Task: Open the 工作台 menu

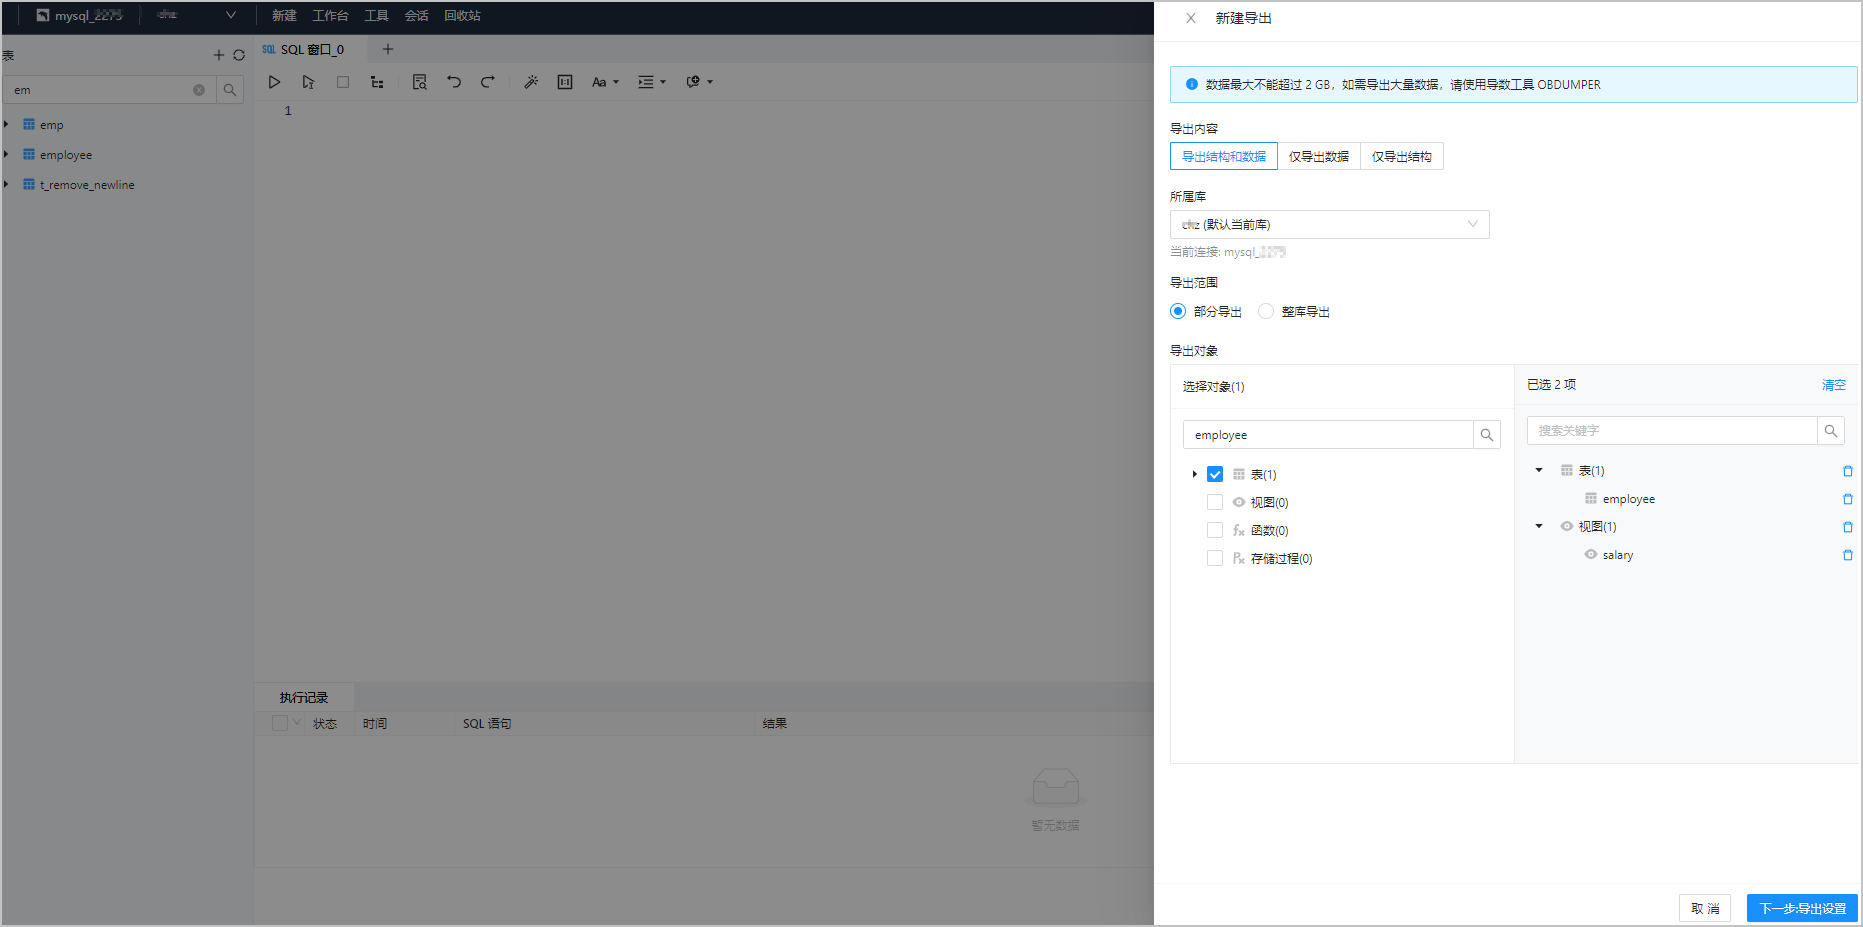Action: tap(330, 16)
